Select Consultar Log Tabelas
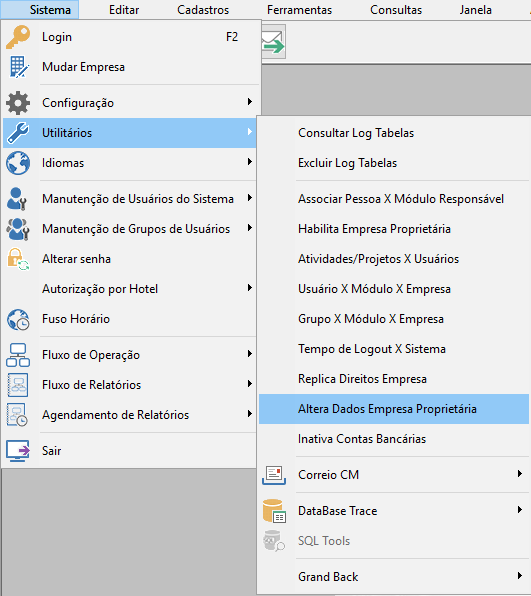Screen dimensions: 531x596 click(394, 133)
